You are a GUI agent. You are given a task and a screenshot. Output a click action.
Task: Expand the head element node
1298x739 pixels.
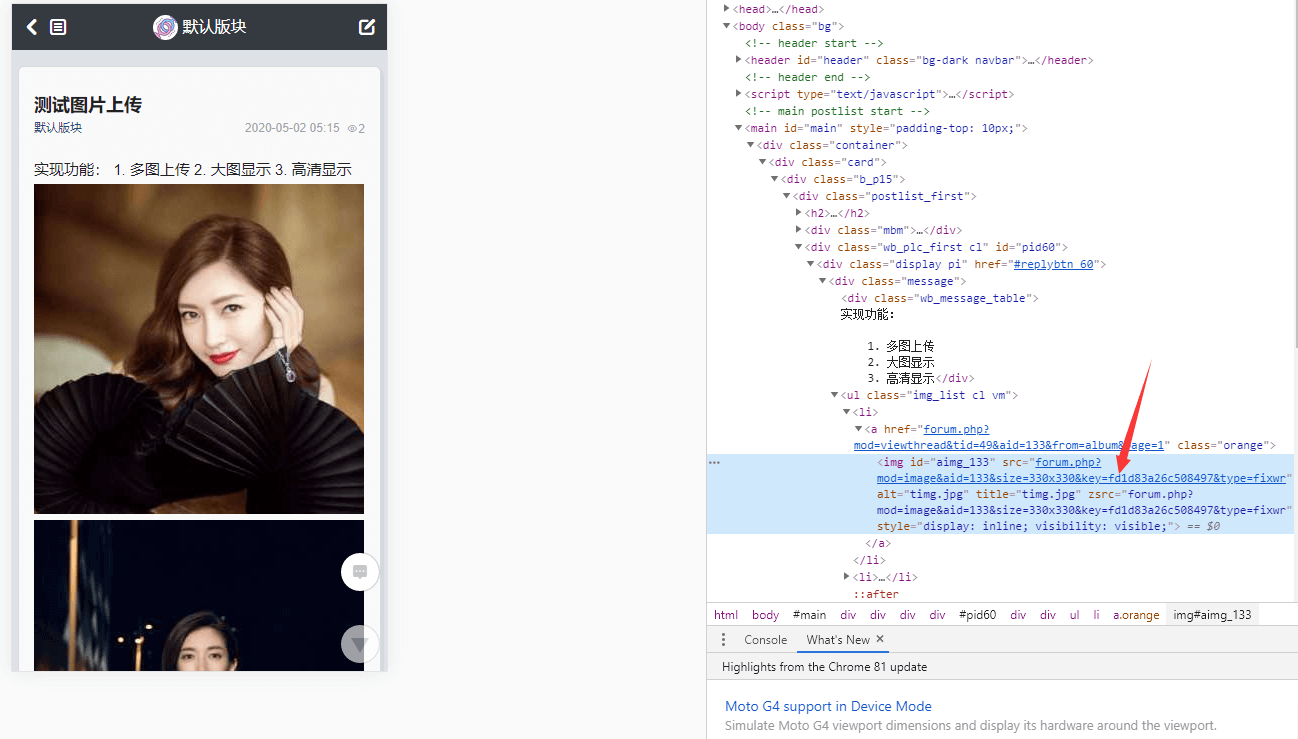(726, 9)
